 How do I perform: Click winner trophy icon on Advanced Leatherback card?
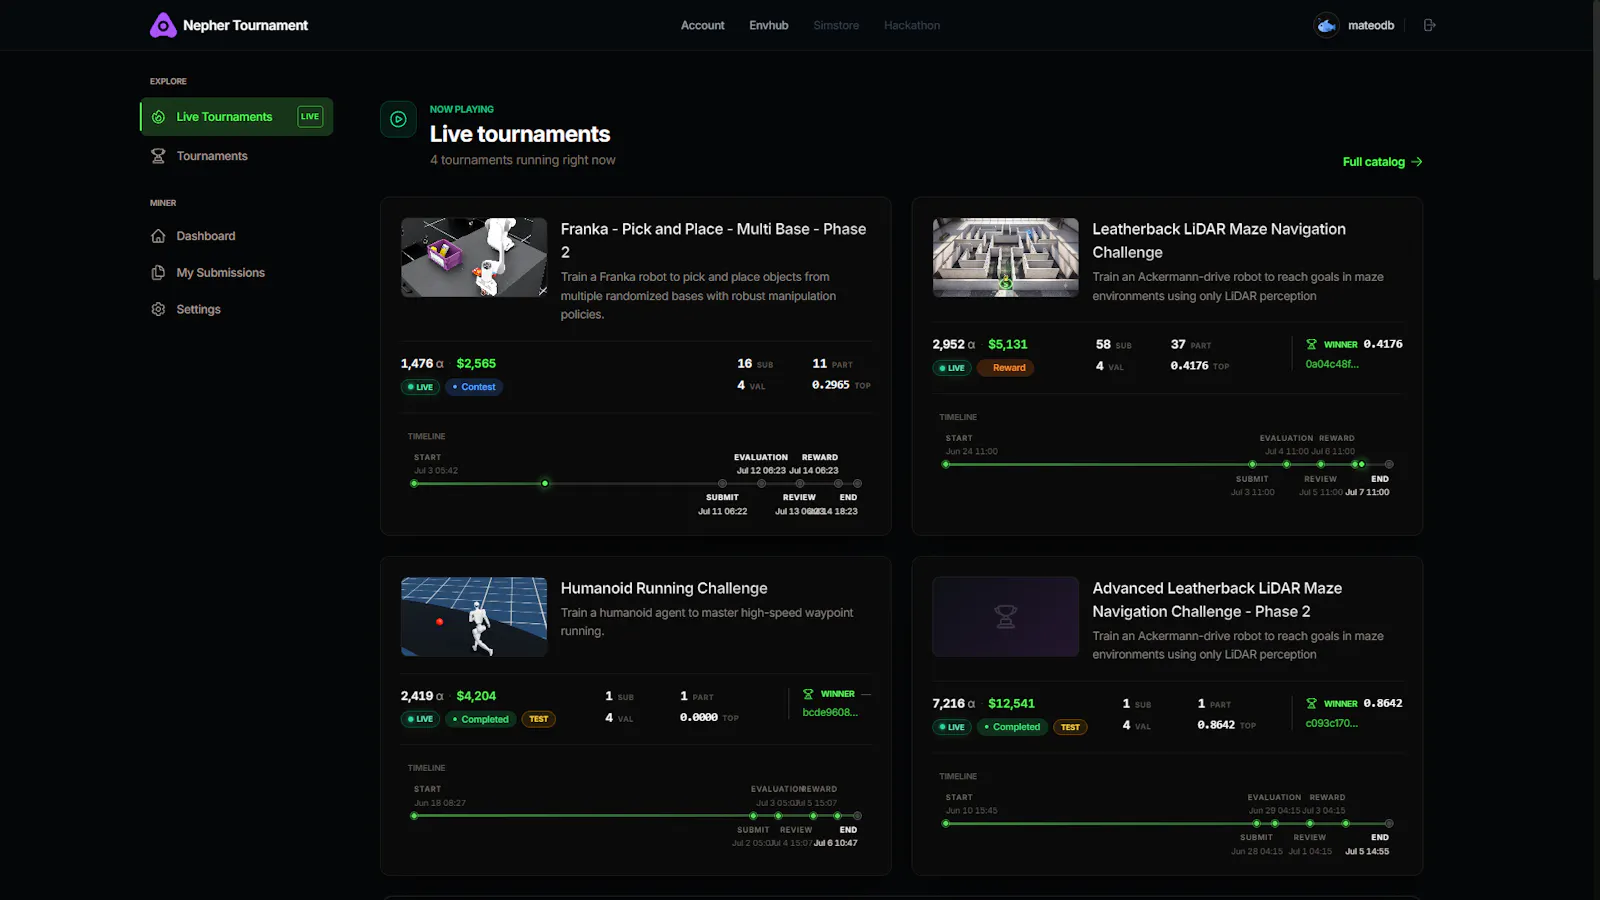[x=1311, y=704]
